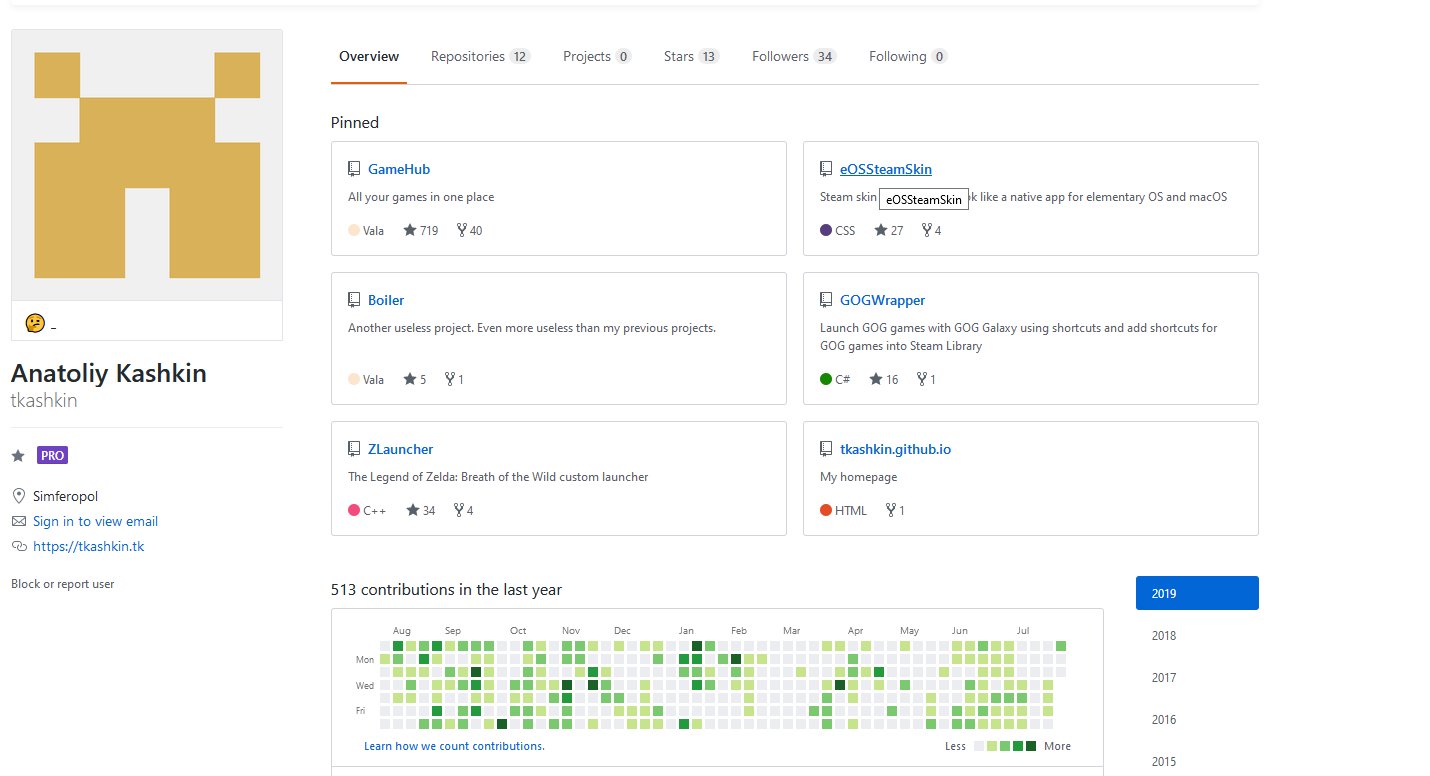This screenshot has height=776, width=1430.
Task: Click the star count icon for ZLauncher
Action: [412, 510]
